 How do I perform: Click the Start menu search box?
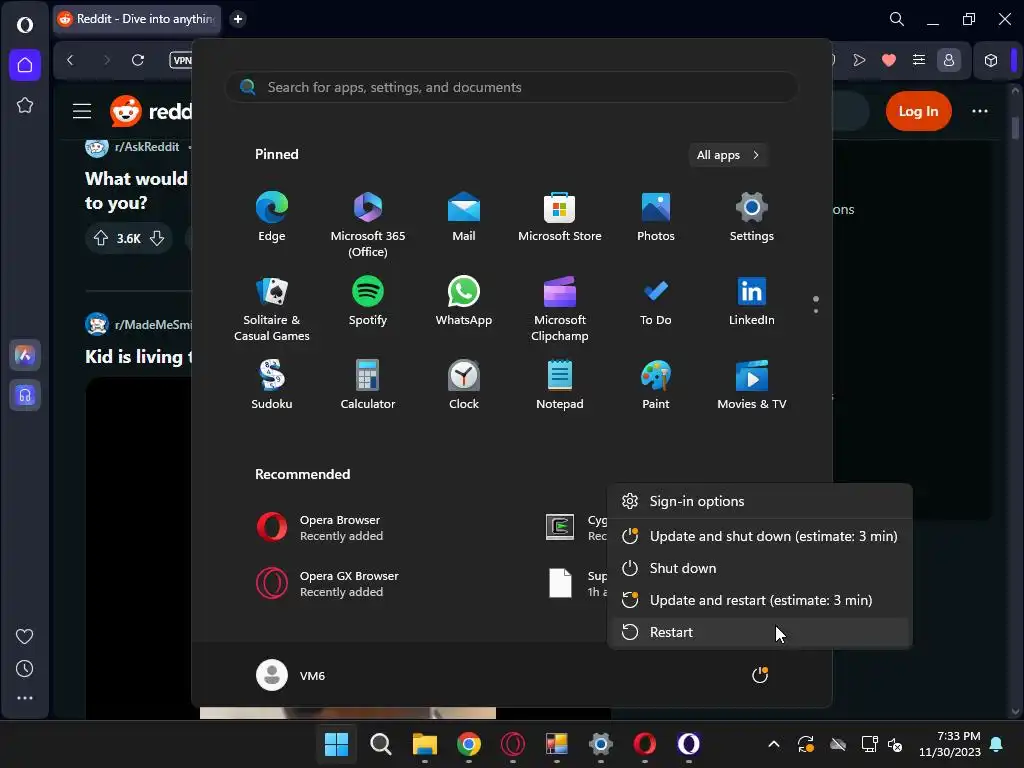click(x=512, y=88)
